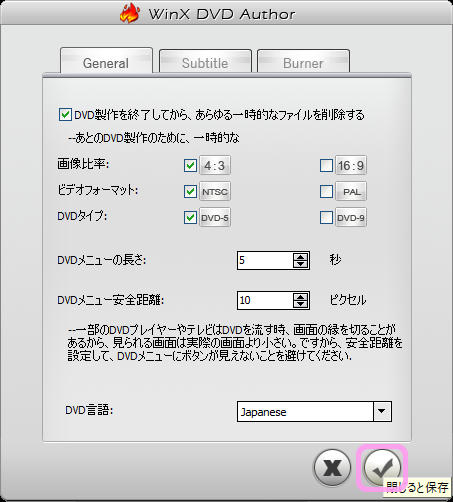Check the 4:3 aspect ratio checkbox

tap(190, 165)
